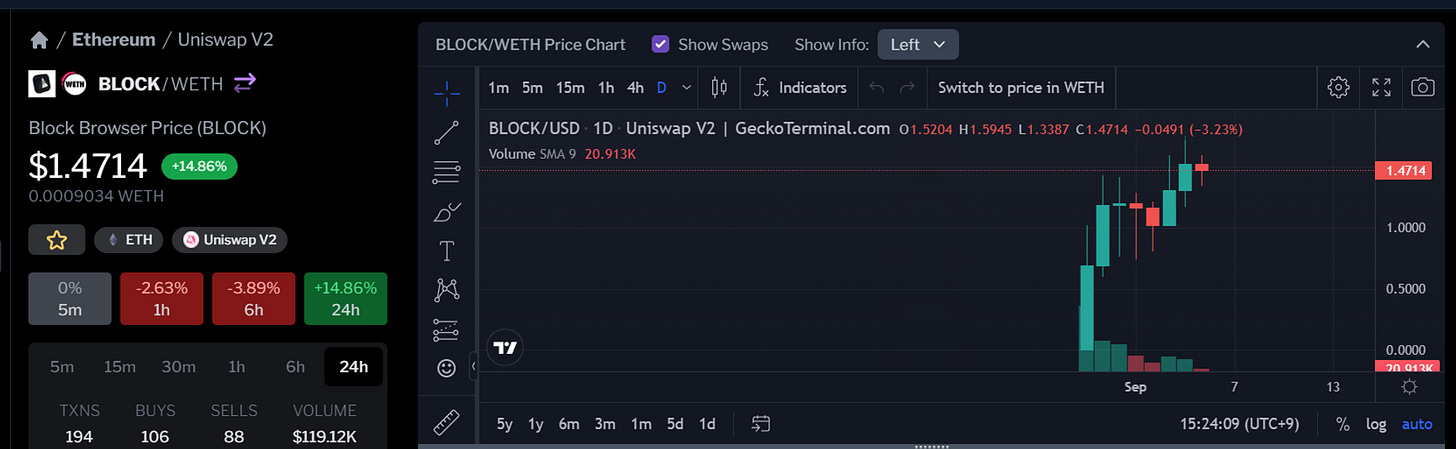Open the Ethereum breadcrumb link
This screenshot has width=1456, height=449.
click(113, 40)
